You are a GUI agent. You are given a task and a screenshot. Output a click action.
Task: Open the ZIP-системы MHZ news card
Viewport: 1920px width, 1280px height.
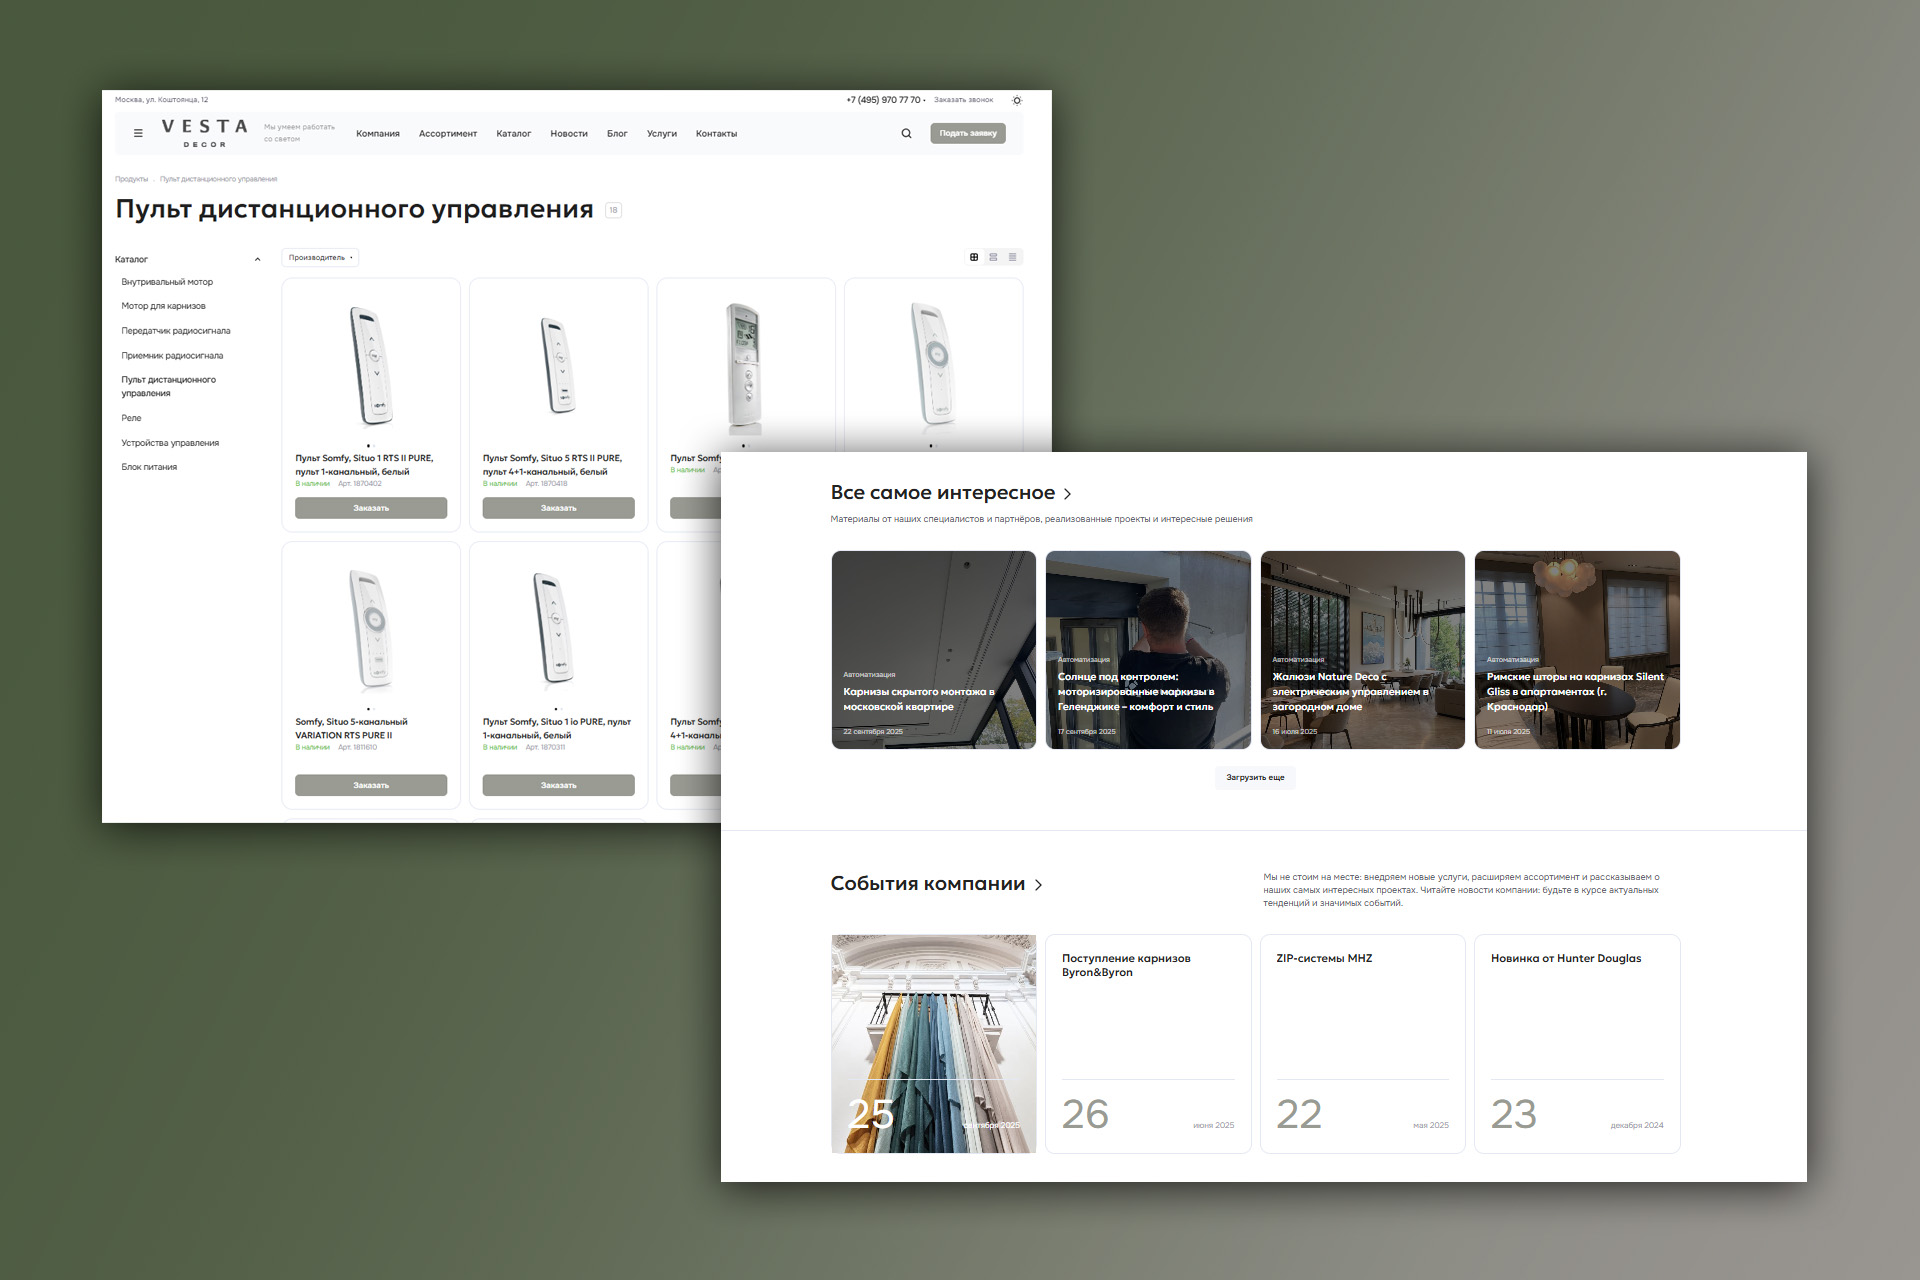(1362, 1043)
